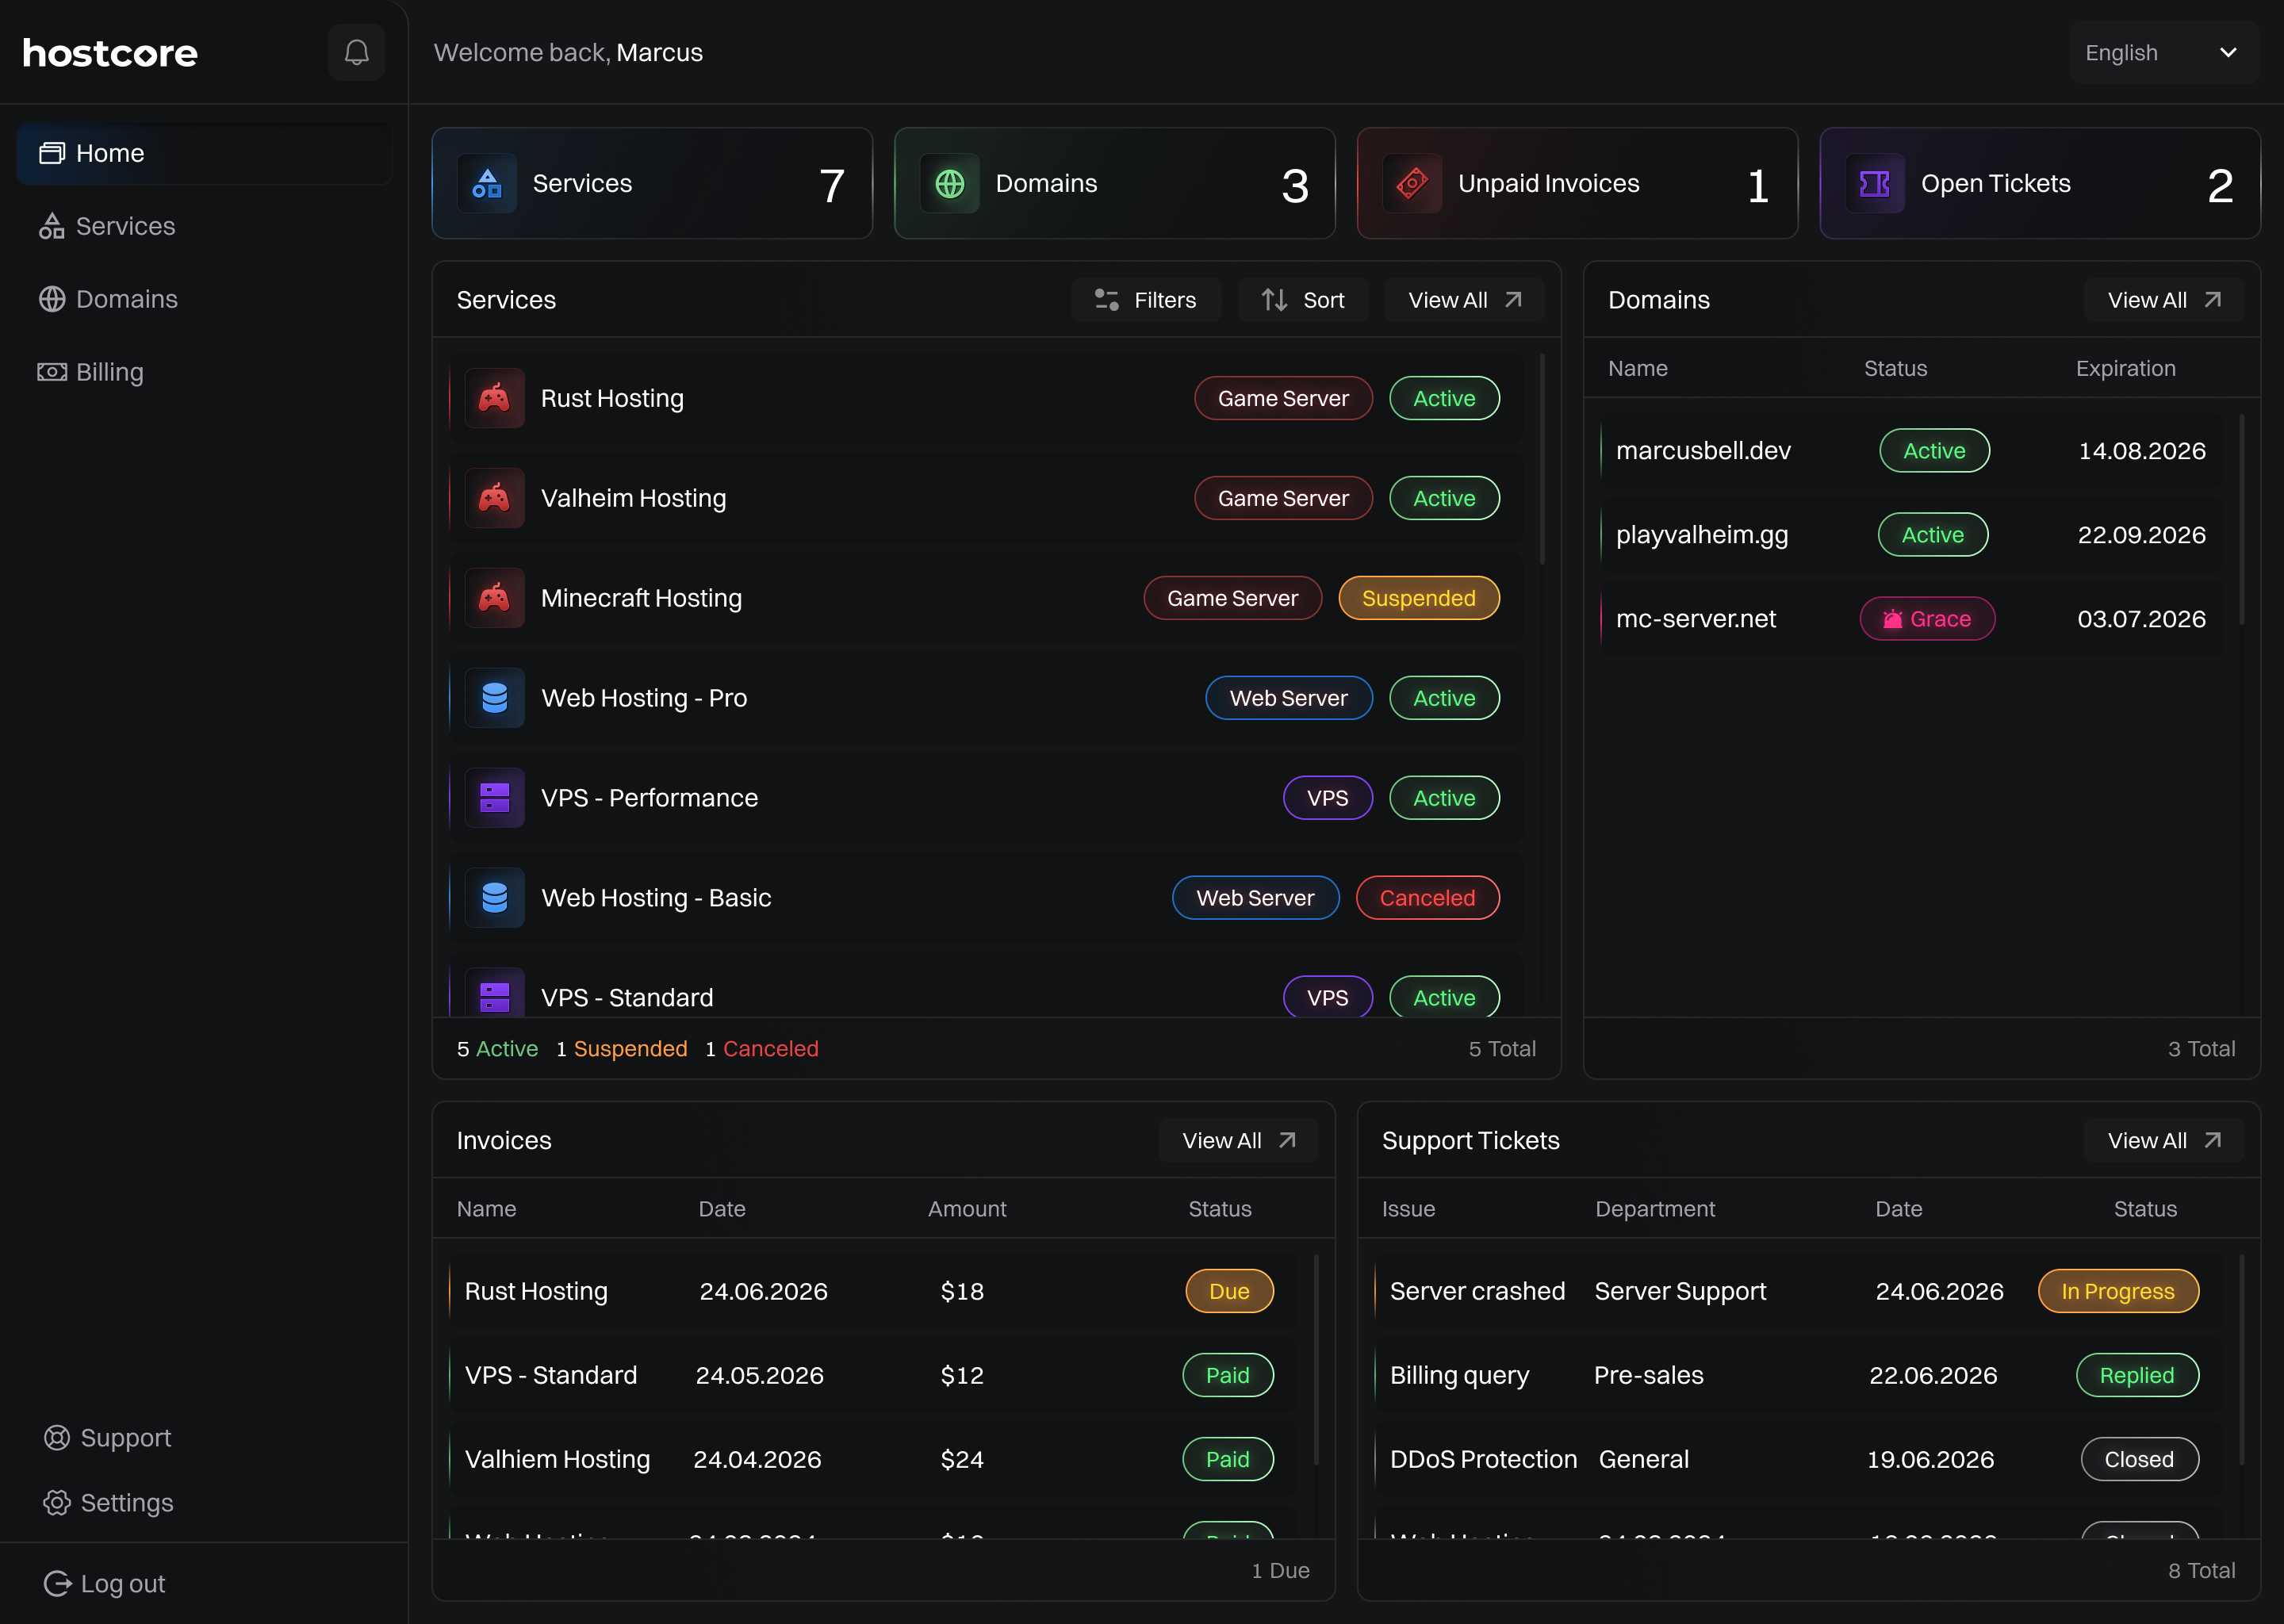Click the Domains summary card globe icon
Viewport: 2284px width, 1624px height.
(x=950, y=183)
